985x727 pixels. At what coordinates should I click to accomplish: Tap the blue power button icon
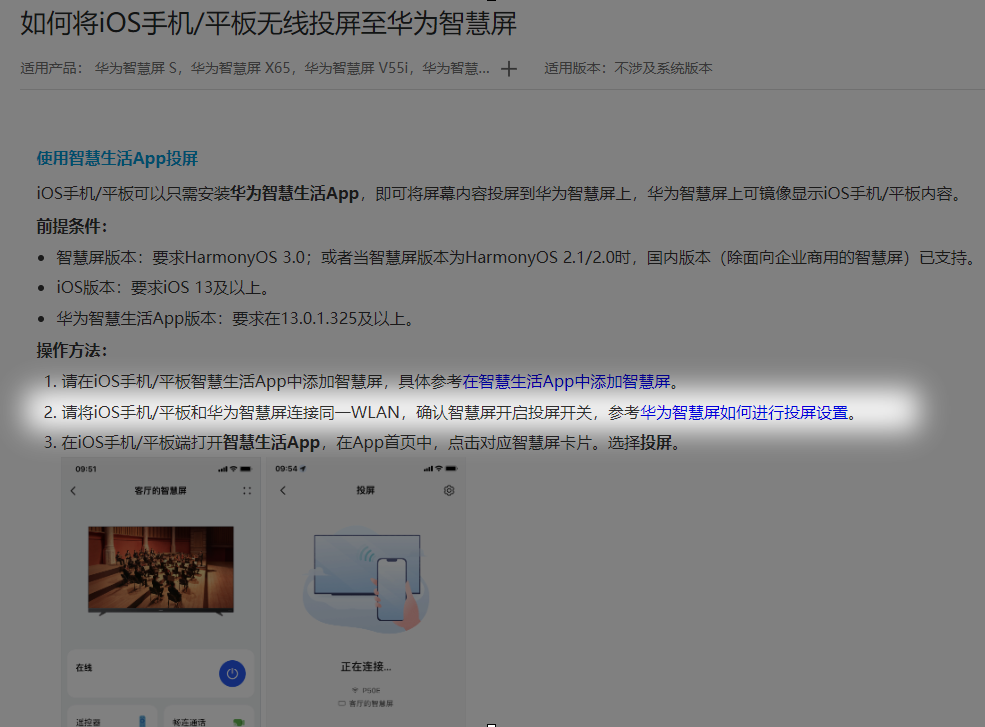232,674
